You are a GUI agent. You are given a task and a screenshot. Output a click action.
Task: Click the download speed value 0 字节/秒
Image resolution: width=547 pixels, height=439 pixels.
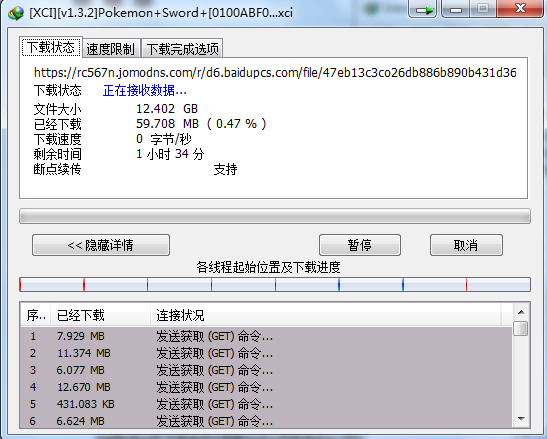[x=164, y=139]
